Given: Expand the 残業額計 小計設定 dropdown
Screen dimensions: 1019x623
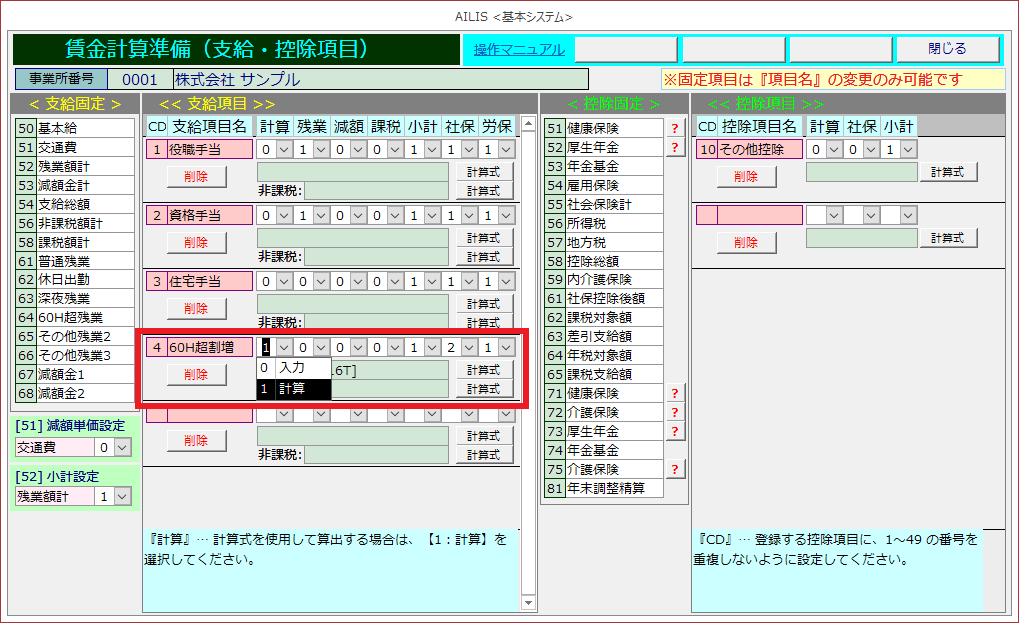Looking at the screenshot, I should pyautogui.click(x=122, y=496).
